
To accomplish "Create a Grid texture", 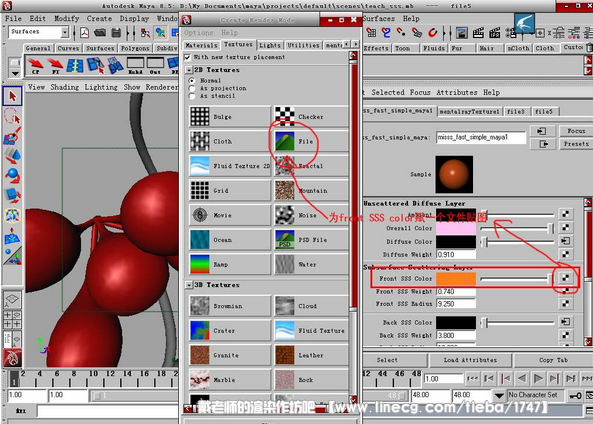I will click(230, 191).
